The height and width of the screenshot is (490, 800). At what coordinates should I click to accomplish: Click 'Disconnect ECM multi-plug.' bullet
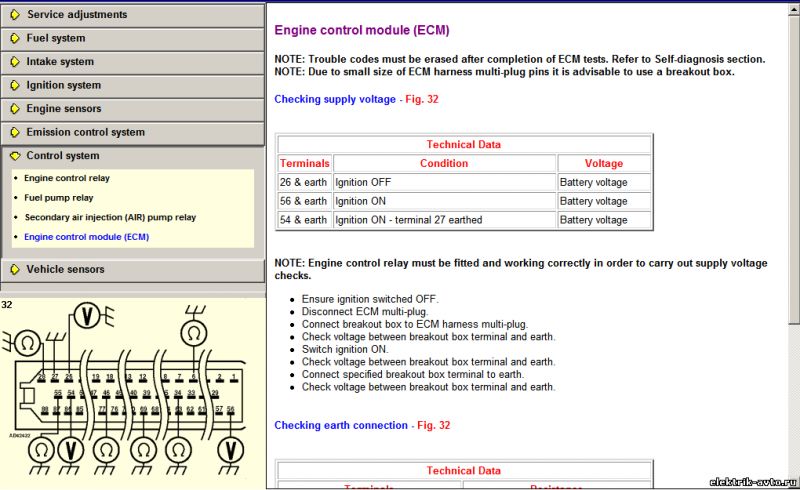(x=365, y=311)
